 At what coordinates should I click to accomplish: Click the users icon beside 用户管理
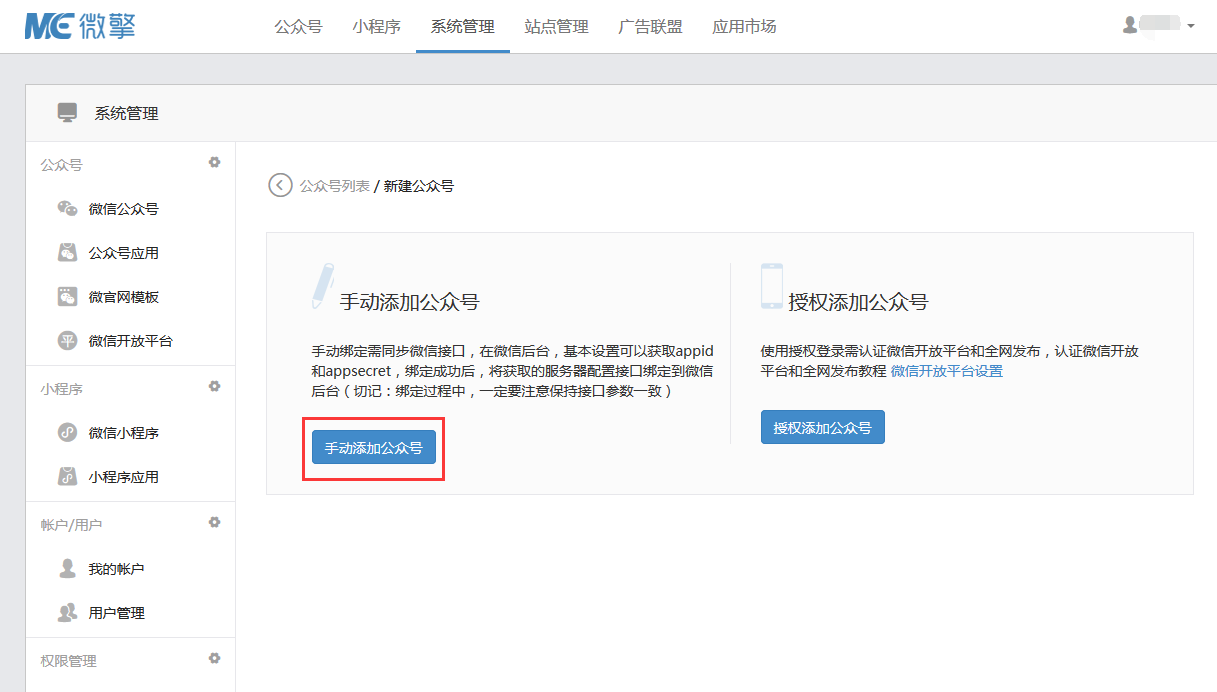[67, 612]
